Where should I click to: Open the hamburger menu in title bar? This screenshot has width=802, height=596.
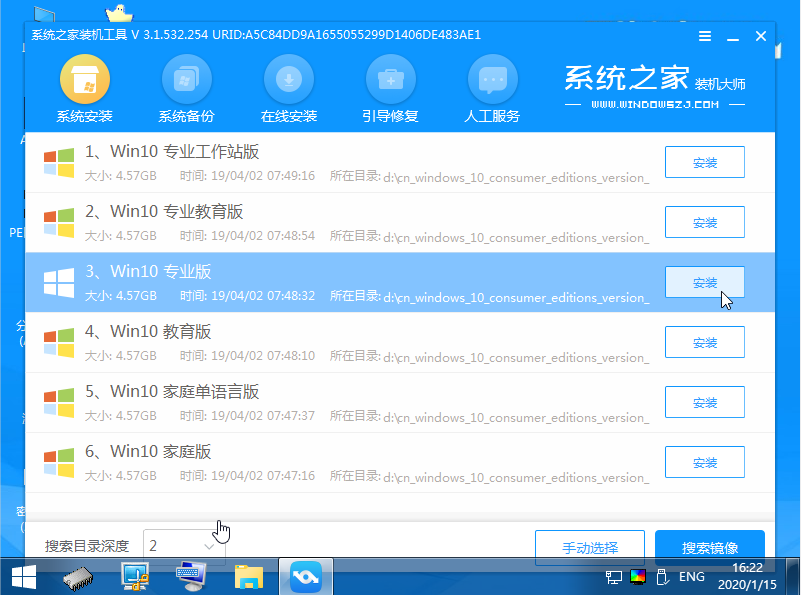705,36
